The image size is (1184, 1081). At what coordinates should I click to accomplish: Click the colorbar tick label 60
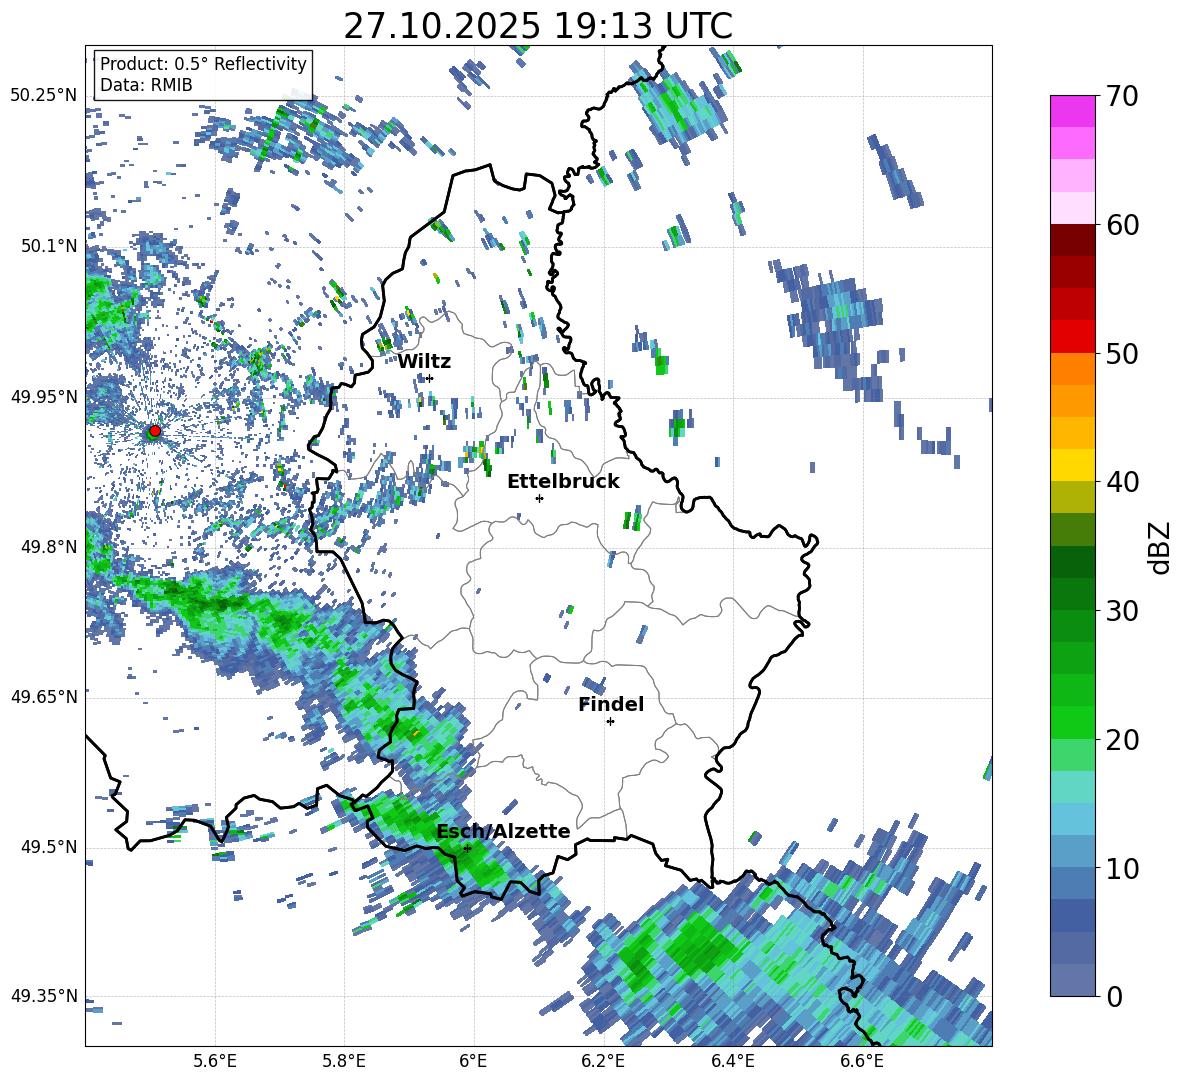tap(1122, 225)
